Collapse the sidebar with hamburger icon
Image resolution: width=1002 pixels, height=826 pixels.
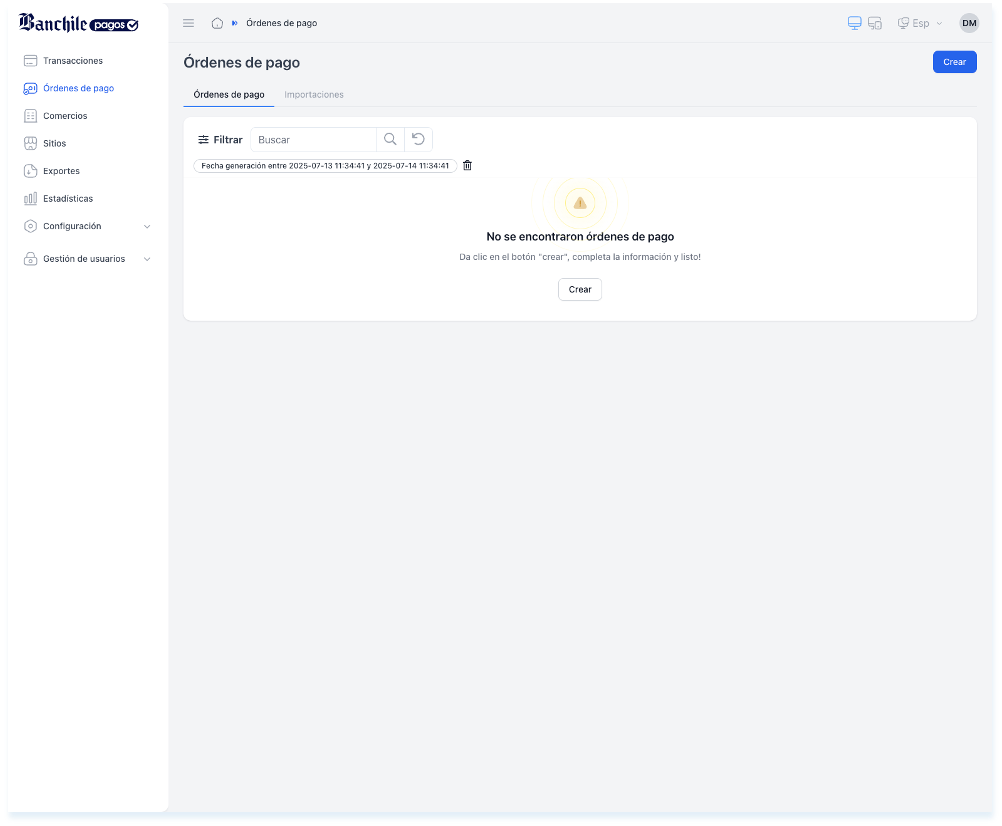pyautogui.click(x=189, y=23)
